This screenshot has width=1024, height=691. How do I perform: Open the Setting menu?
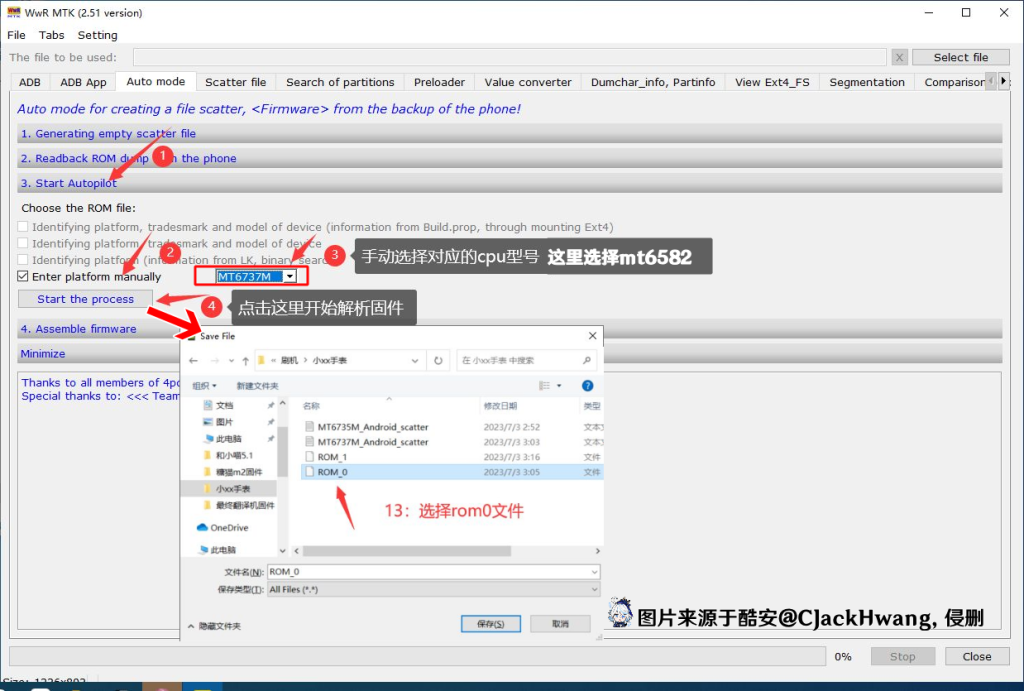coord(97,35)
